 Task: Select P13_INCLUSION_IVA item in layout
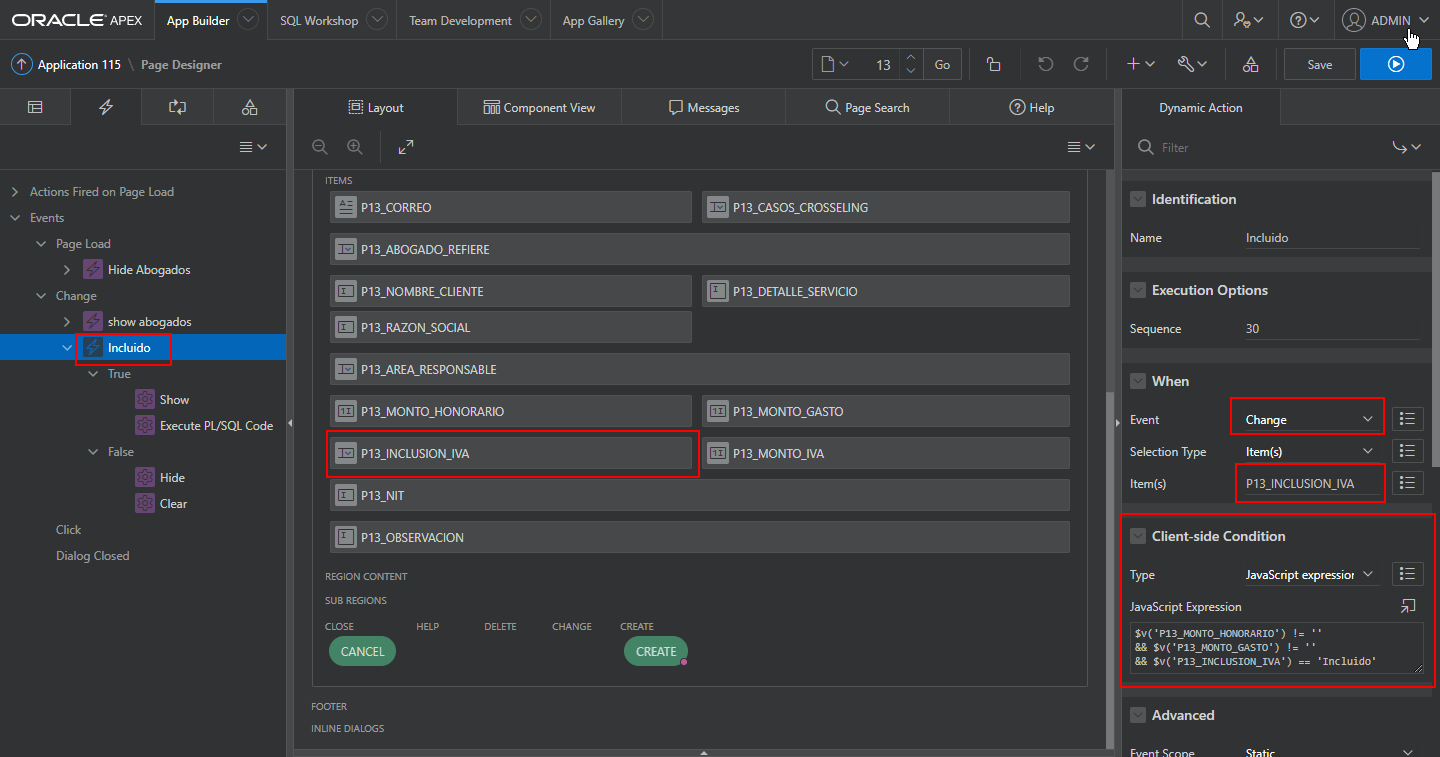[511, 453]
